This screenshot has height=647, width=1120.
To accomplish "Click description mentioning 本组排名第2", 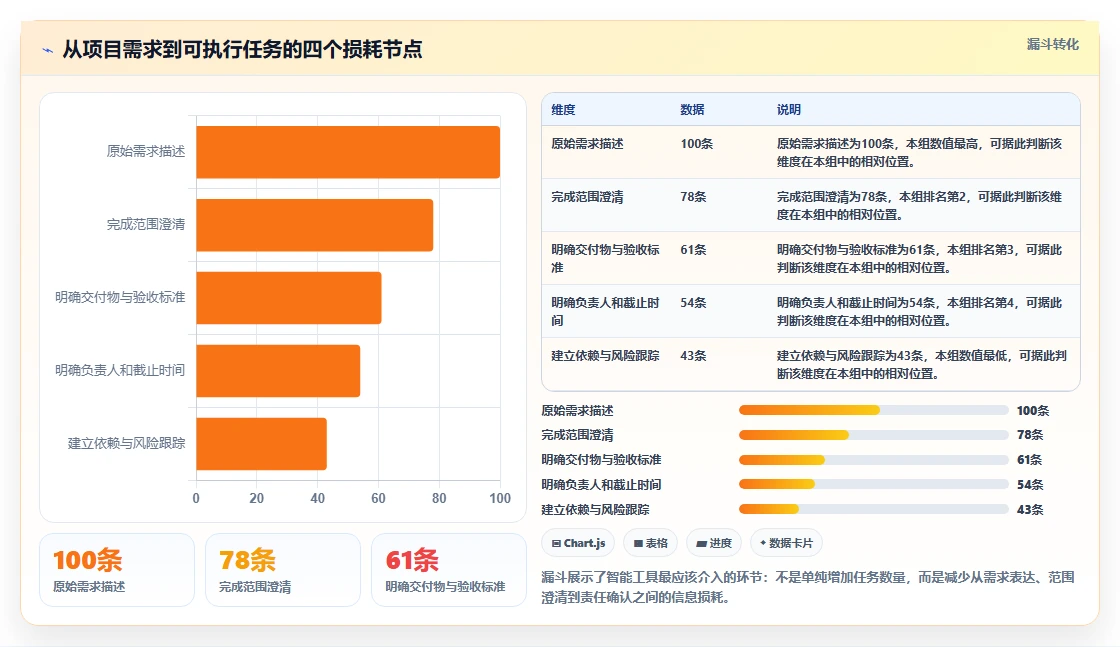I will (x=919, y=206).
